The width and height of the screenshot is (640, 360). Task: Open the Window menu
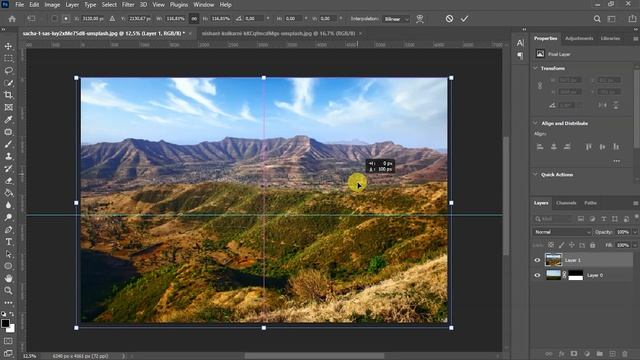click(x=203, y=5)
